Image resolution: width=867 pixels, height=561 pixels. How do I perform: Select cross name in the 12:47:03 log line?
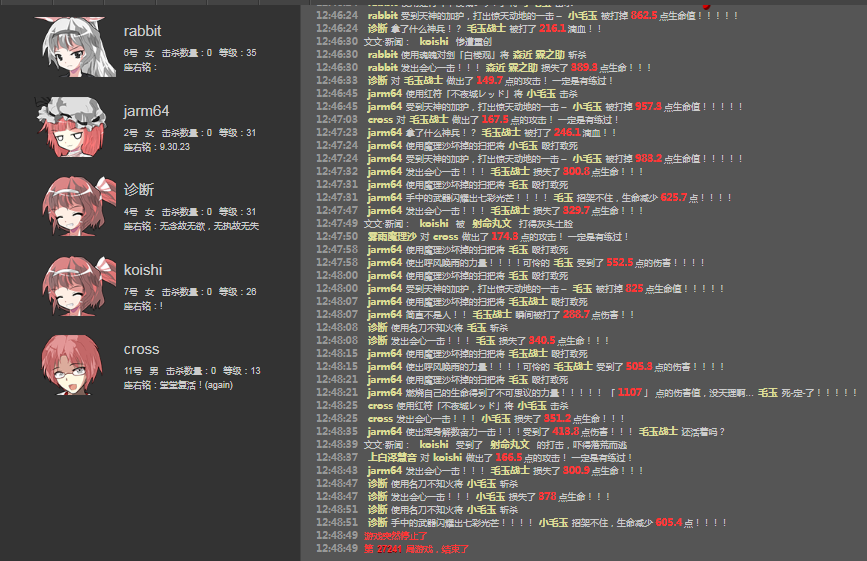(380, 119)
